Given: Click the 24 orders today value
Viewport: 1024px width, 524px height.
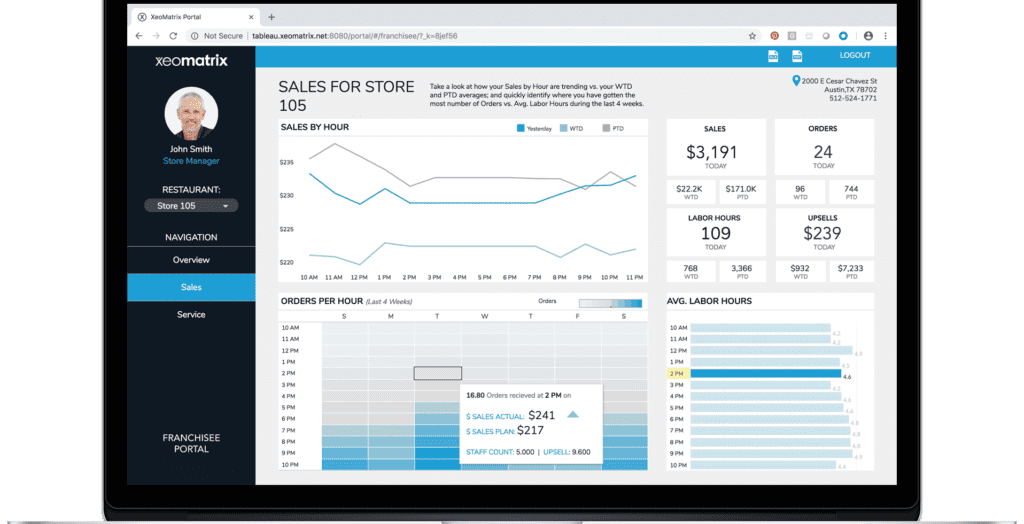Looking at the screenshot, I should (823, 152).
